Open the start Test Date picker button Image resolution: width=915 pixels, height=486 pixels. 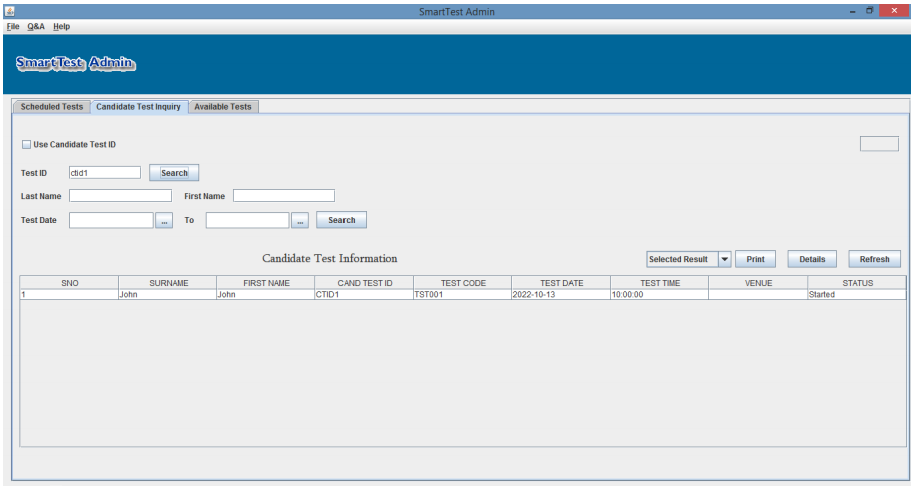[x=165, y=220]
